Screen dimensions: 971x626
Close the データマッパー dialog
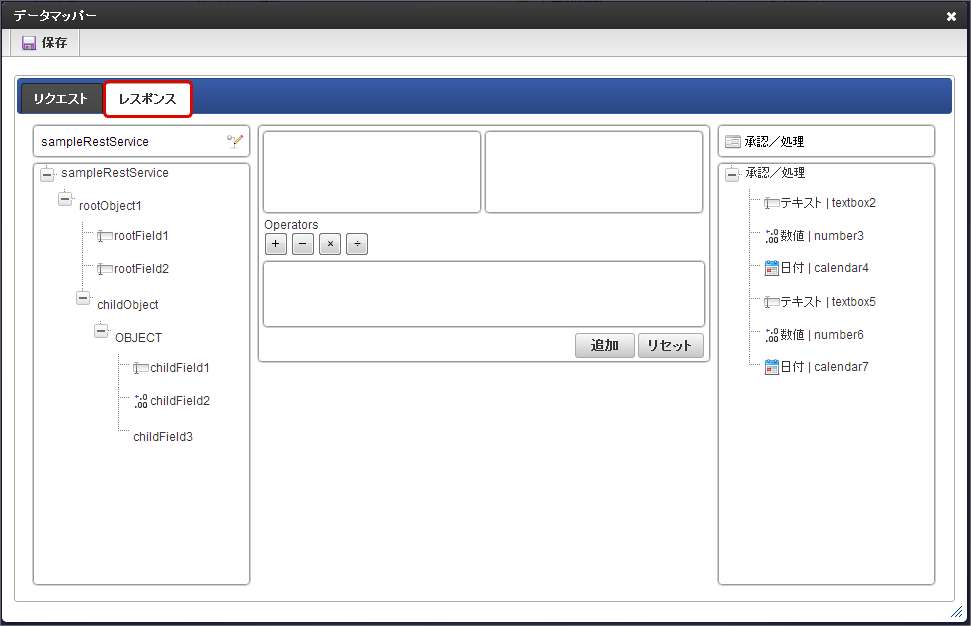coord(951,17)
